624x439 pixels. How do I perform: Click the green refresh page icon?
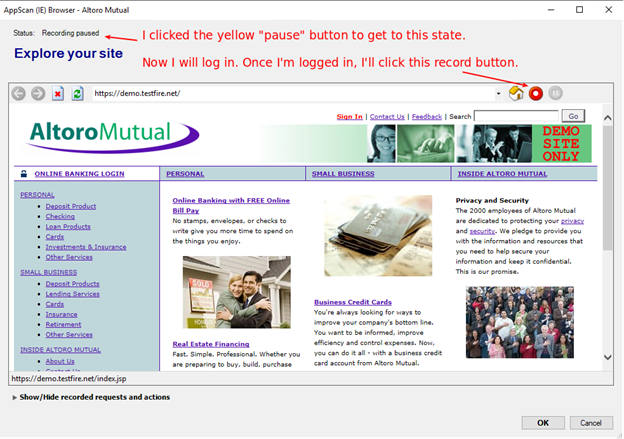pos(77,93)
